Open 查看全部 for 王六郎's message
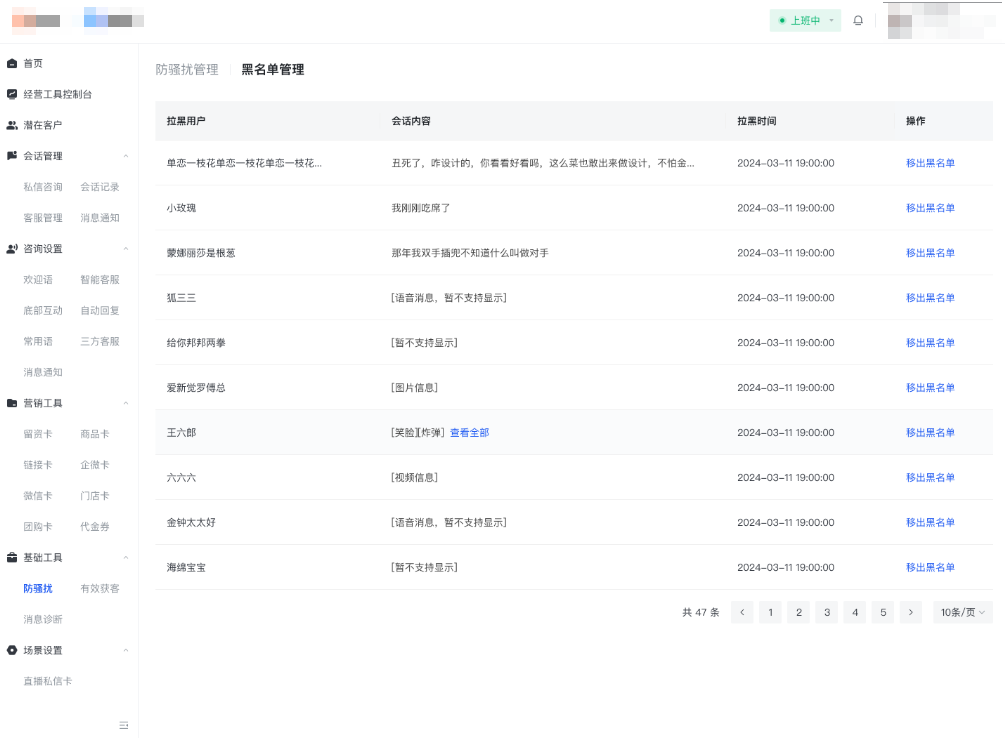This screenshot has width=1005, height=738. pyautogui.click(x=469, y=432)
